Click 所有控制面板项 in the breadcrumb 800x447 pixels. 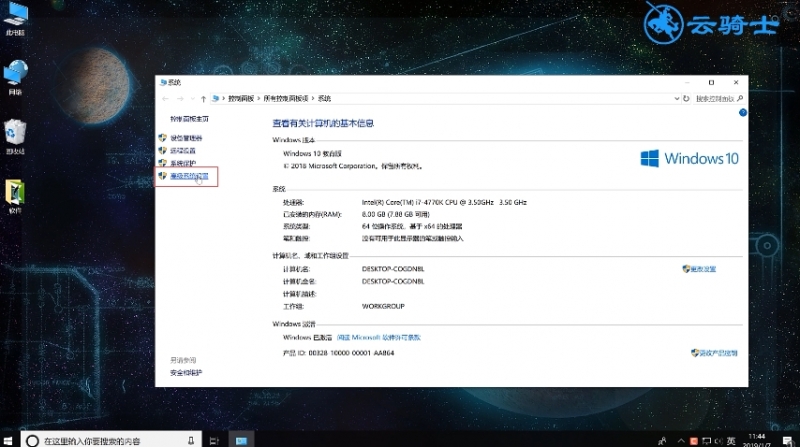pyautogui.click(x=286, y=98)
